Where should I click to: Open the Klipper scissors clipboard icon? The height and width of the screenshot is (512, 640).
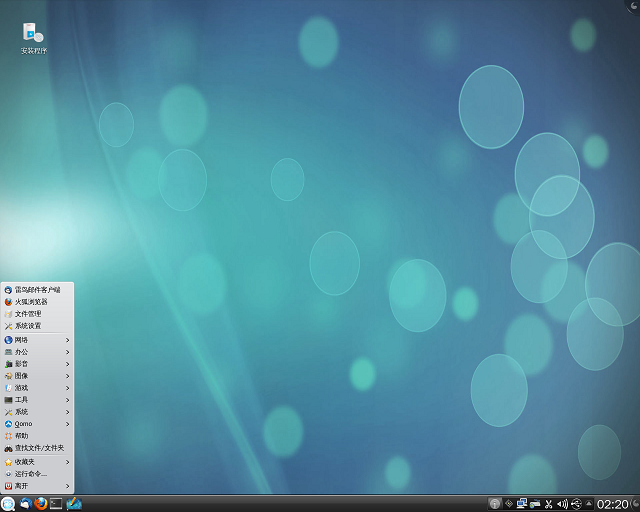(549, 504)
